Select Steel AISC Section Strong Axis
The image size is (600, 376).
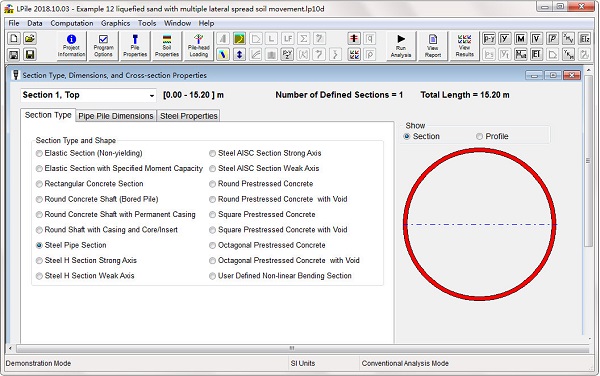(265, 153)
